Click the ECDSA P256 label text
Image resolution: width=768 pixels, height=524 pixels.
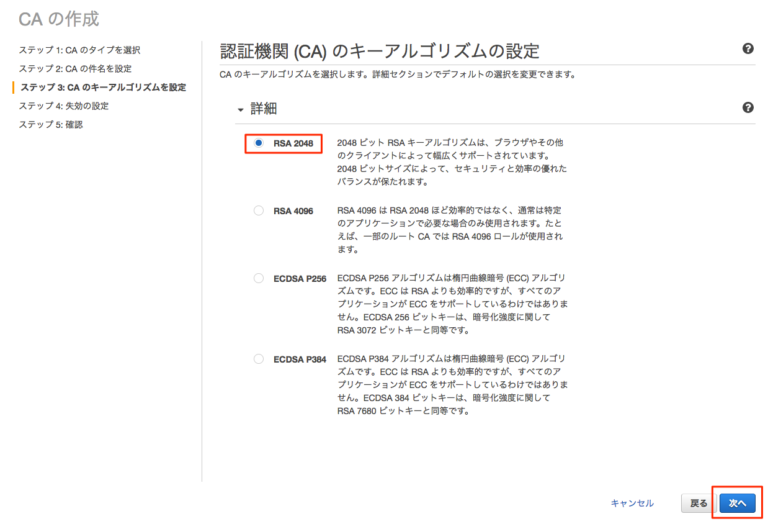pyautogui.click(x=299, y=278)
